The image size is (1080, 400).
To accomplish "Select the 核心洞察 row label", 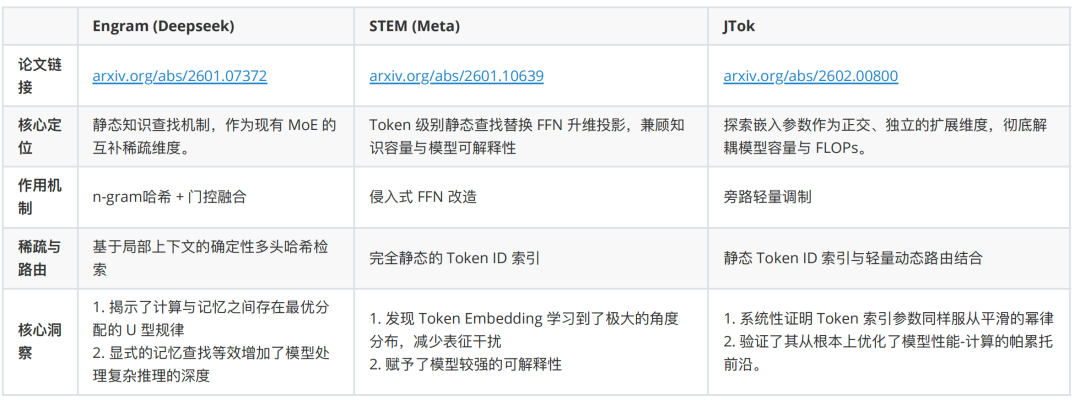I will (39, 338).
